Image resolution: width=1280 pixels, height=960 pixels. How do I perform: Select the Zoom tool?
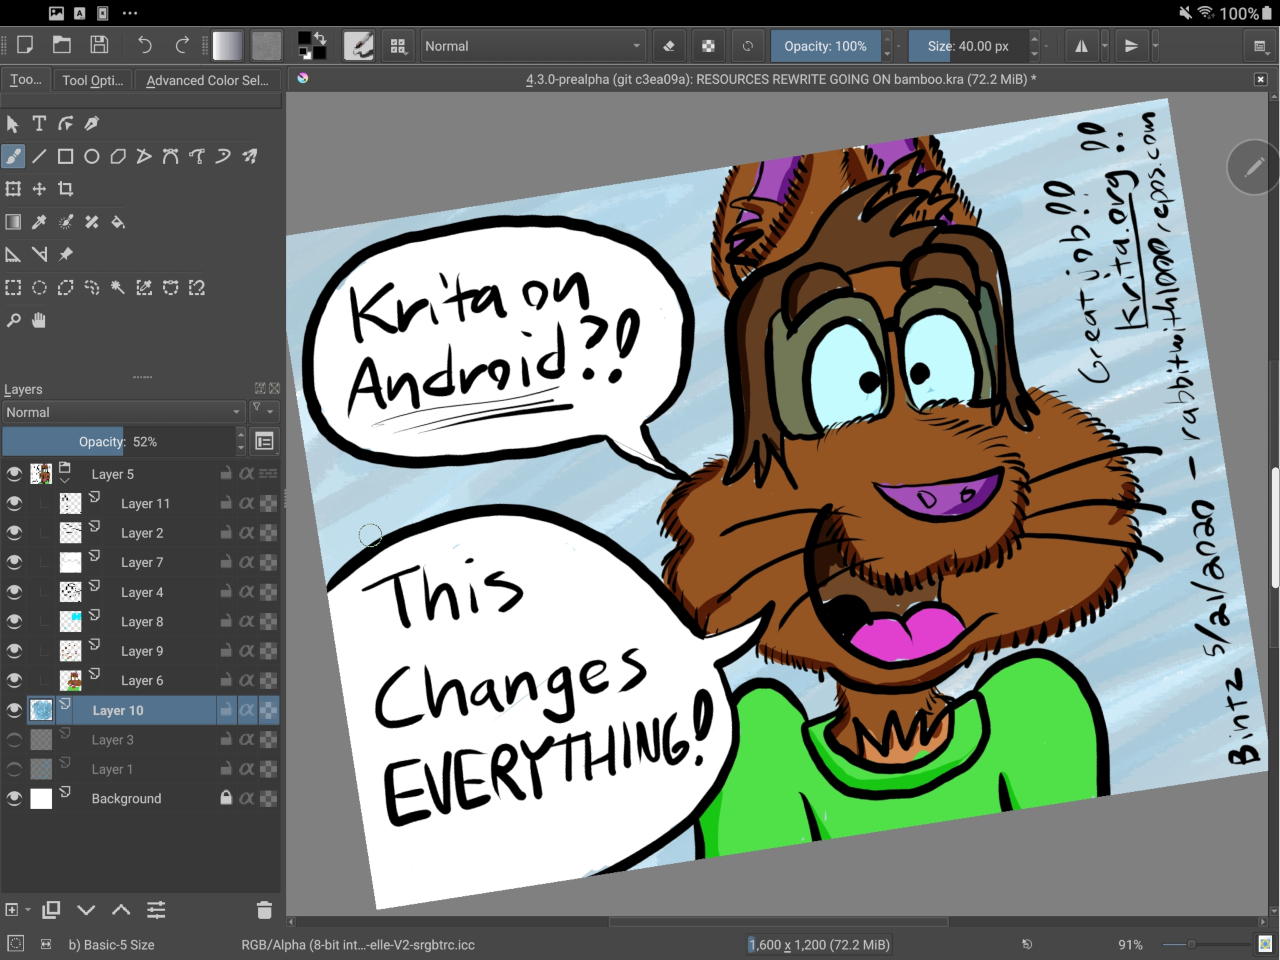[x=13, y=321]
